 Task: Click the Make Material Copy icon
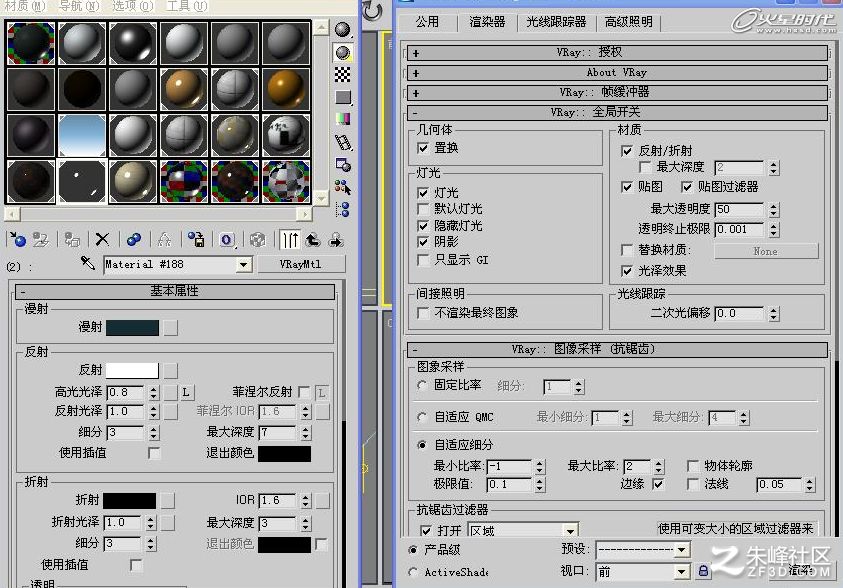click(133, 239)
